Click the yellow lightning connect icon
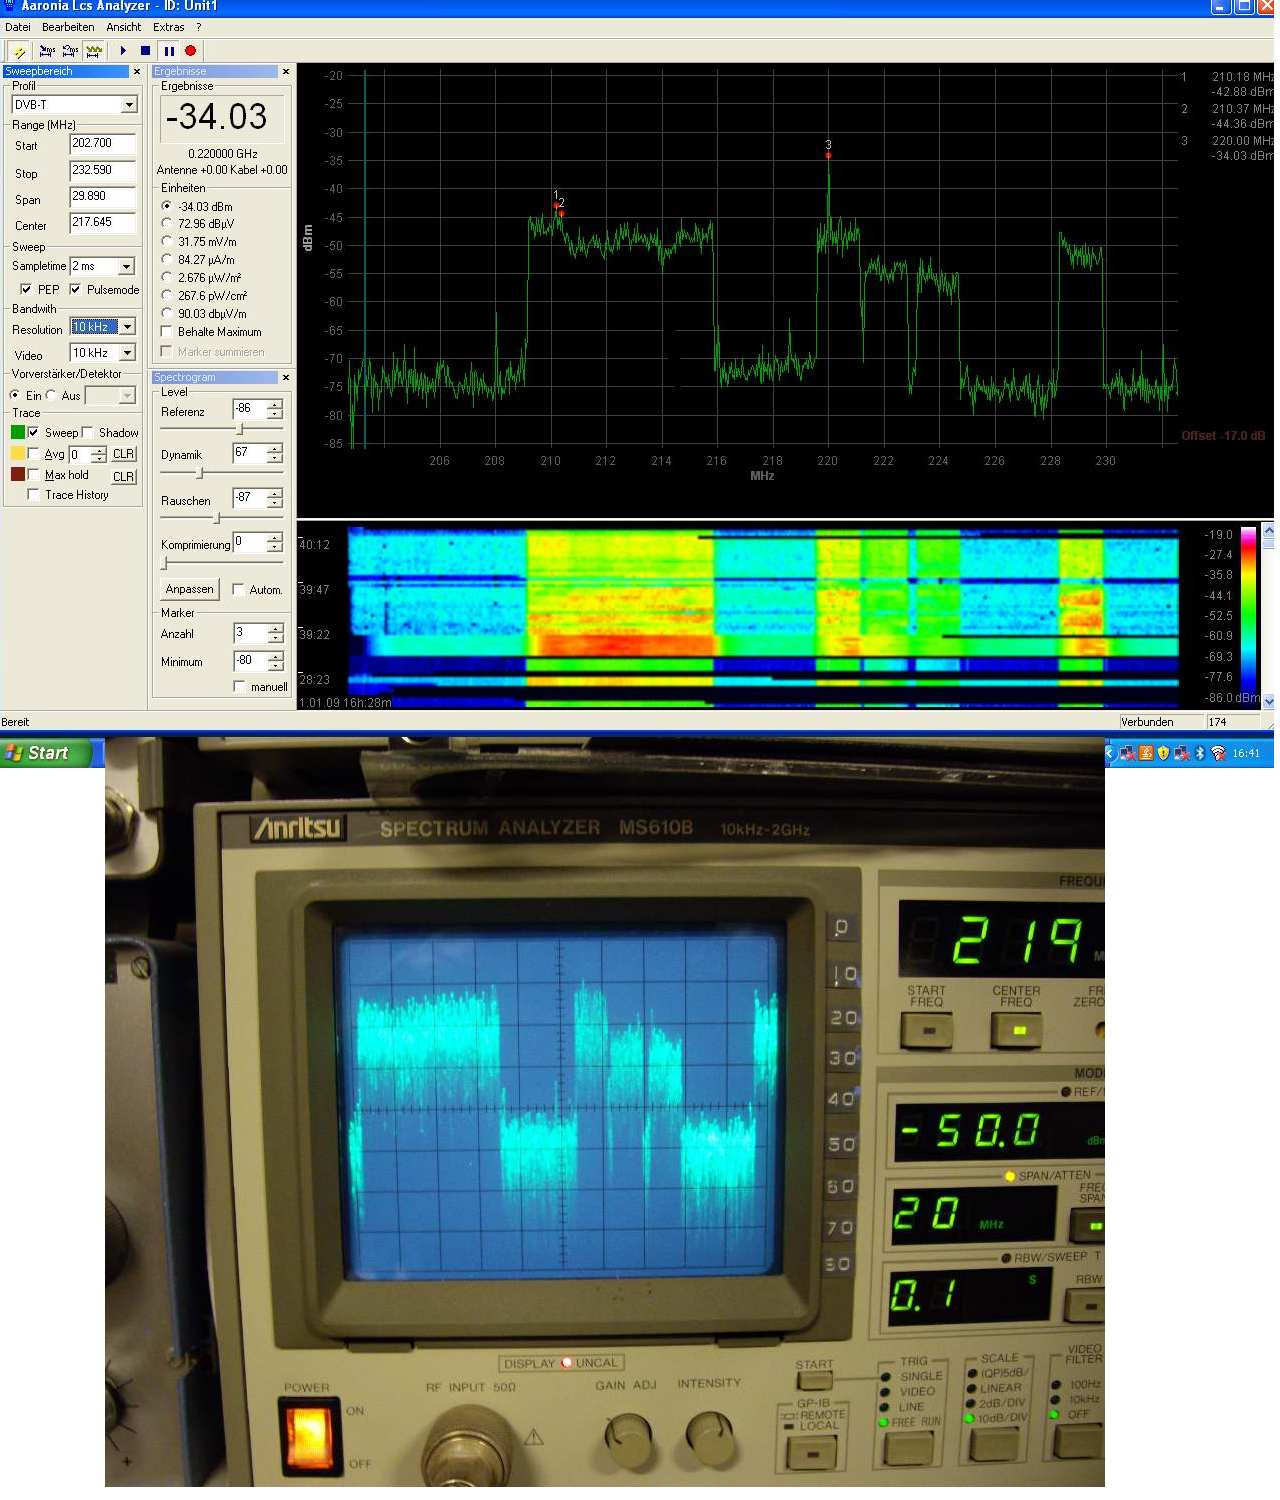 pyautogui.click(x=20, y=50)
